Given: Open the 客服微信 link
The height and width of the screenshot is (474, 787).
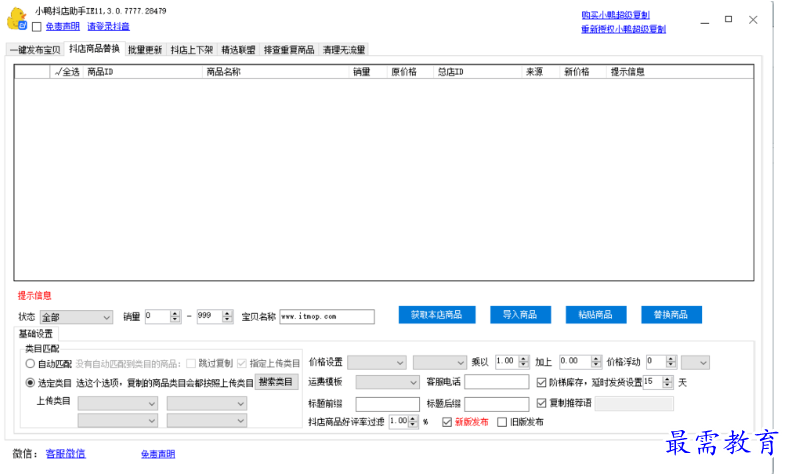Looking at the screenshot, I should coord(65,454).
